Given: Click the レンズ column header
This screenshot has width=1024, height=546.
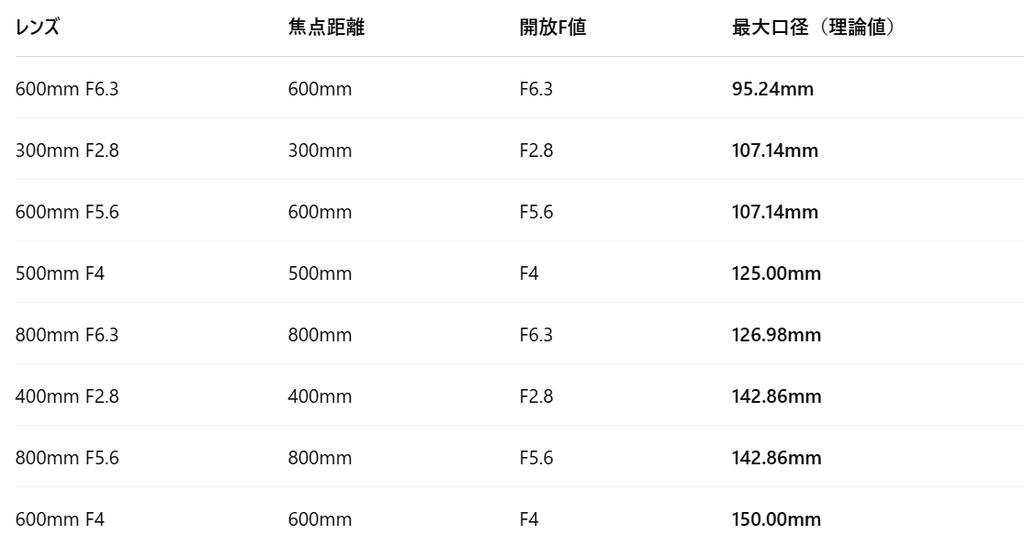Looking at the screenshot, I should pos(37,28).
